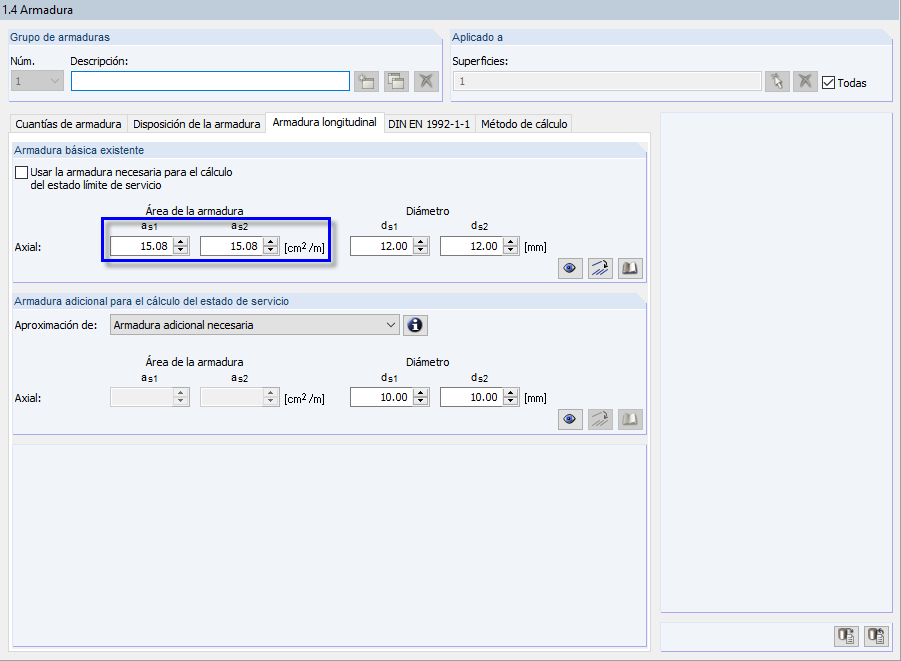Click the eye icon in Armadura adicional section
Viewport: 901px width, 661px height.
[570, 419]
